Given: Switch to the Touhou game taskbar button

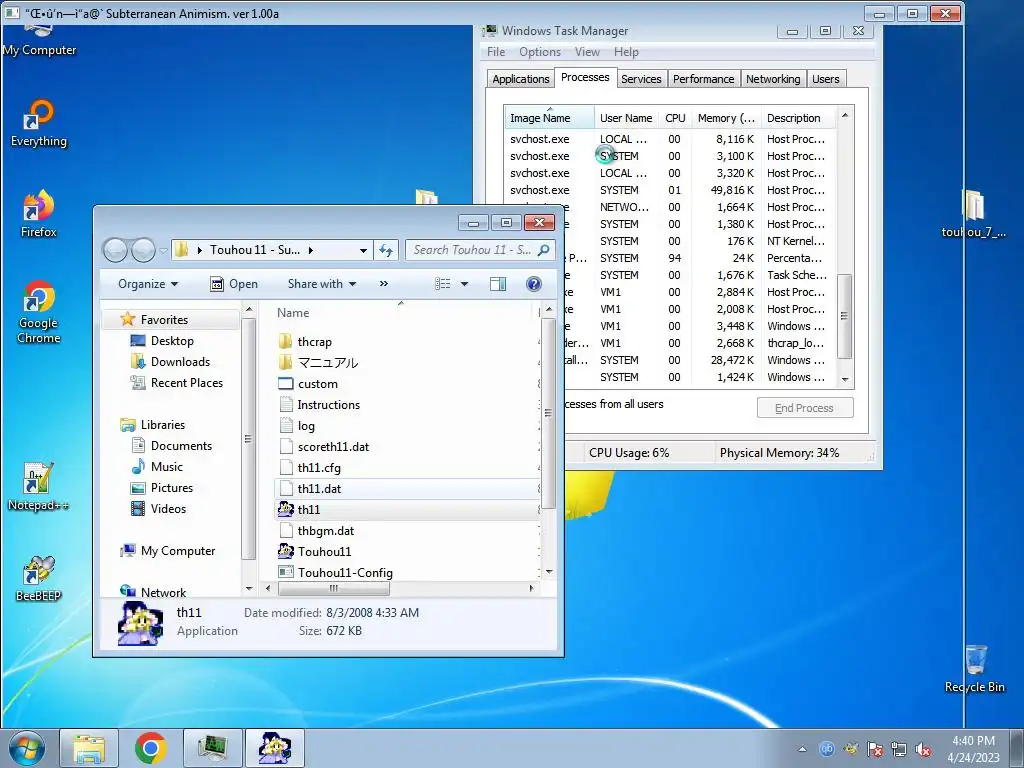Looking at the screenshot, I should [x=275, y=748].
